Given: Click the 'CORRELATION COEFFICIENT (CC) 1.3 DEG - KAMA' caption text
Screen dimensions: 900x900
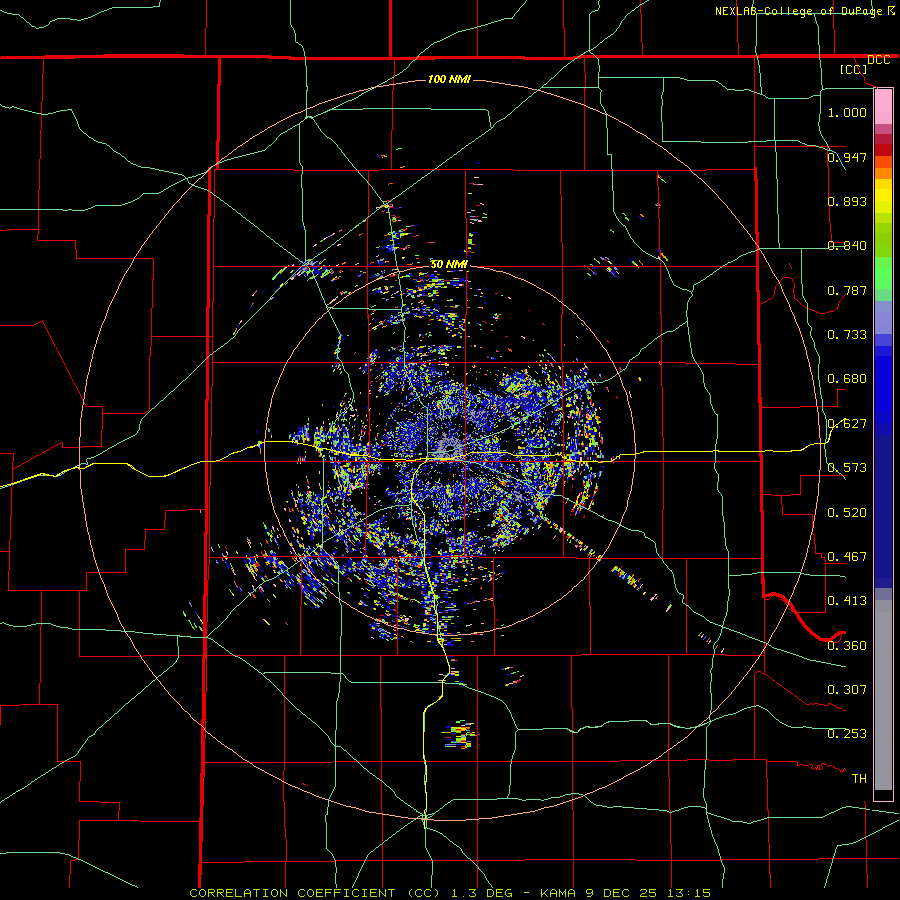Looking at the screenshot, I should click(x=383, y=893).
